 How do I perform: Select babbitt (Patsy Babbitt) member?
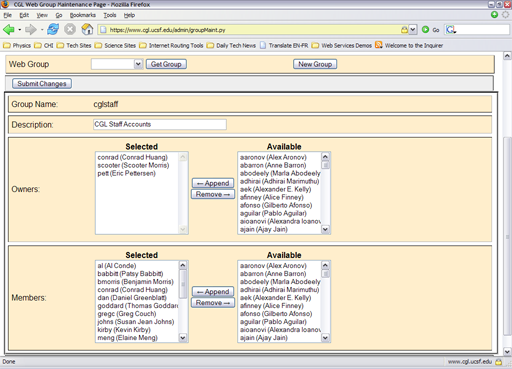point(130,274)
